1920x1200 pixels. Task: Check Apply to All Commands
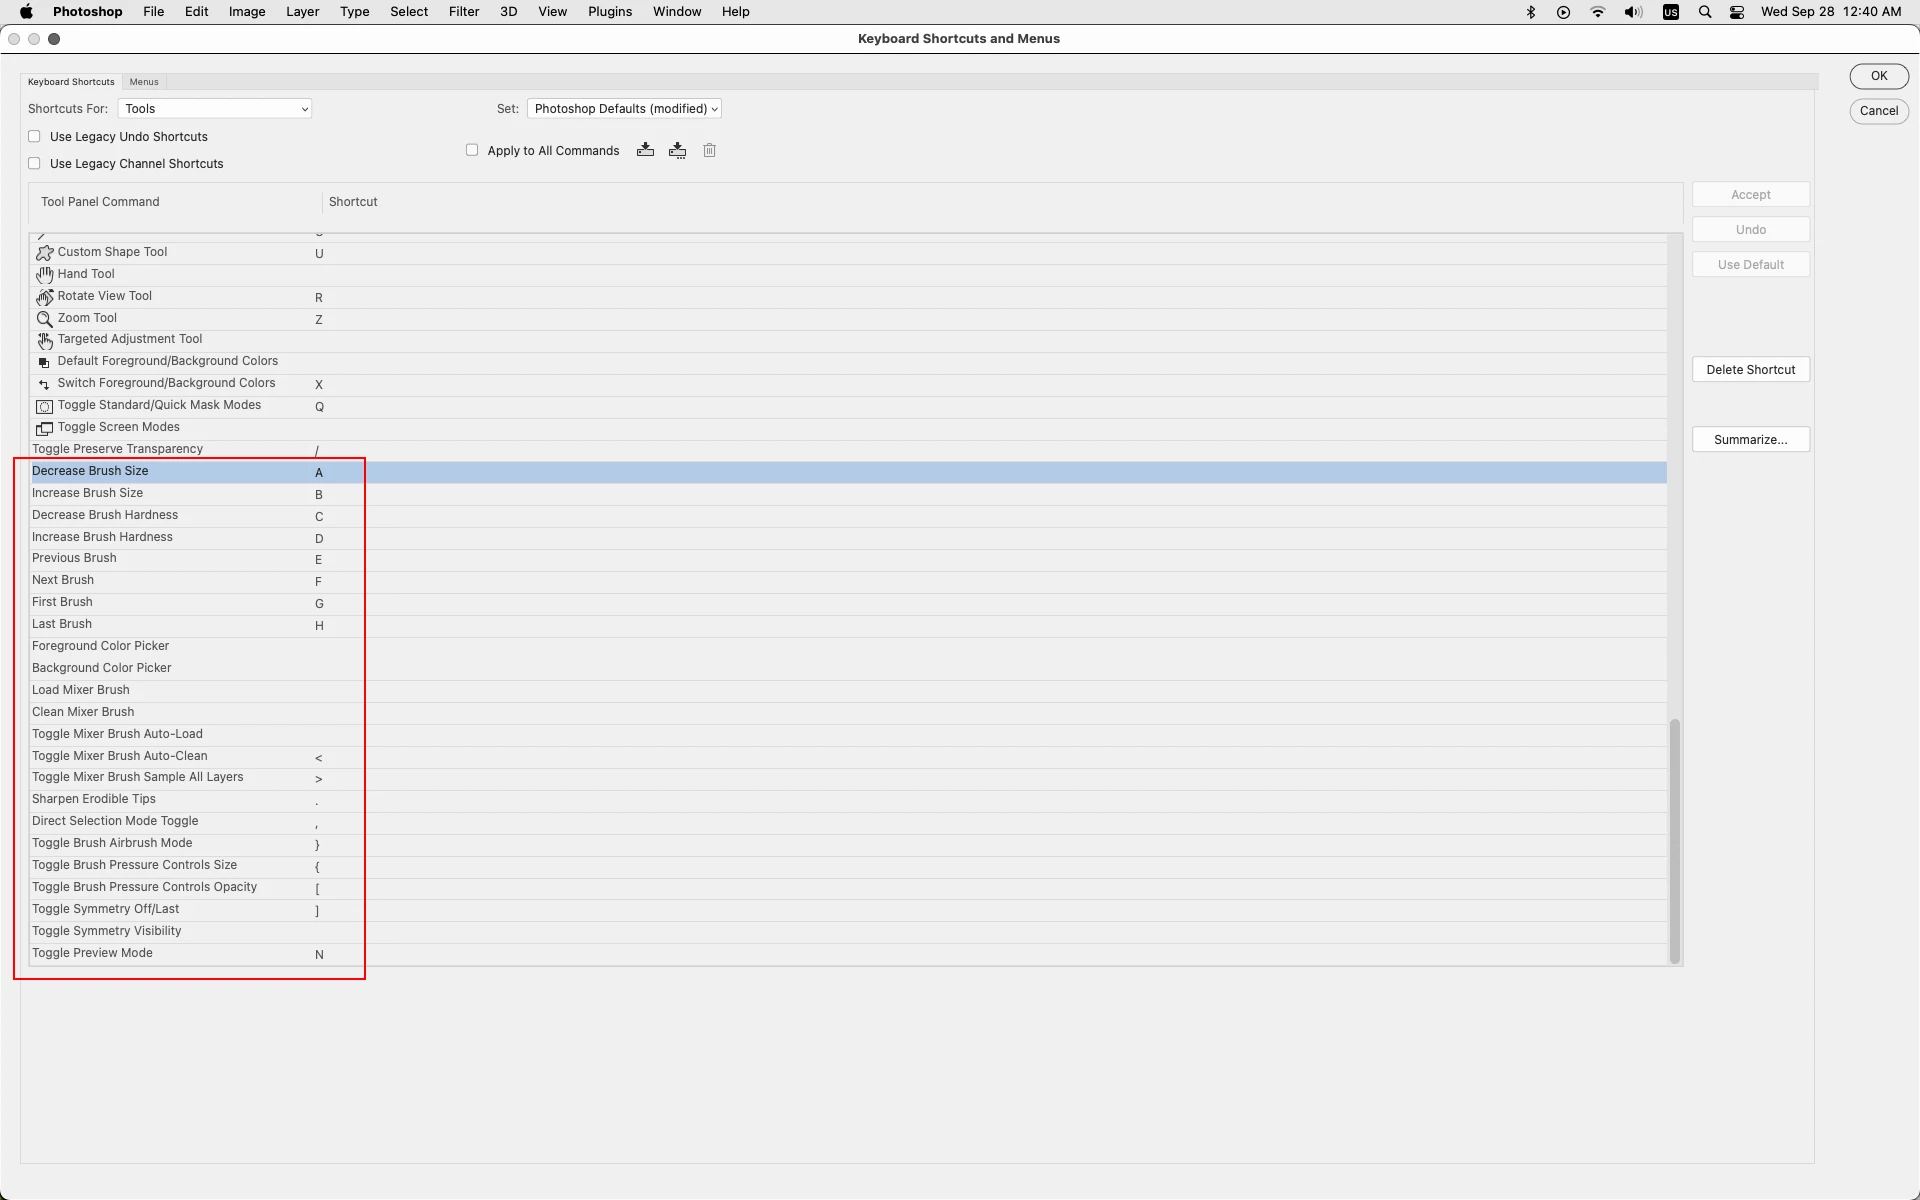[x=472, y=150]
